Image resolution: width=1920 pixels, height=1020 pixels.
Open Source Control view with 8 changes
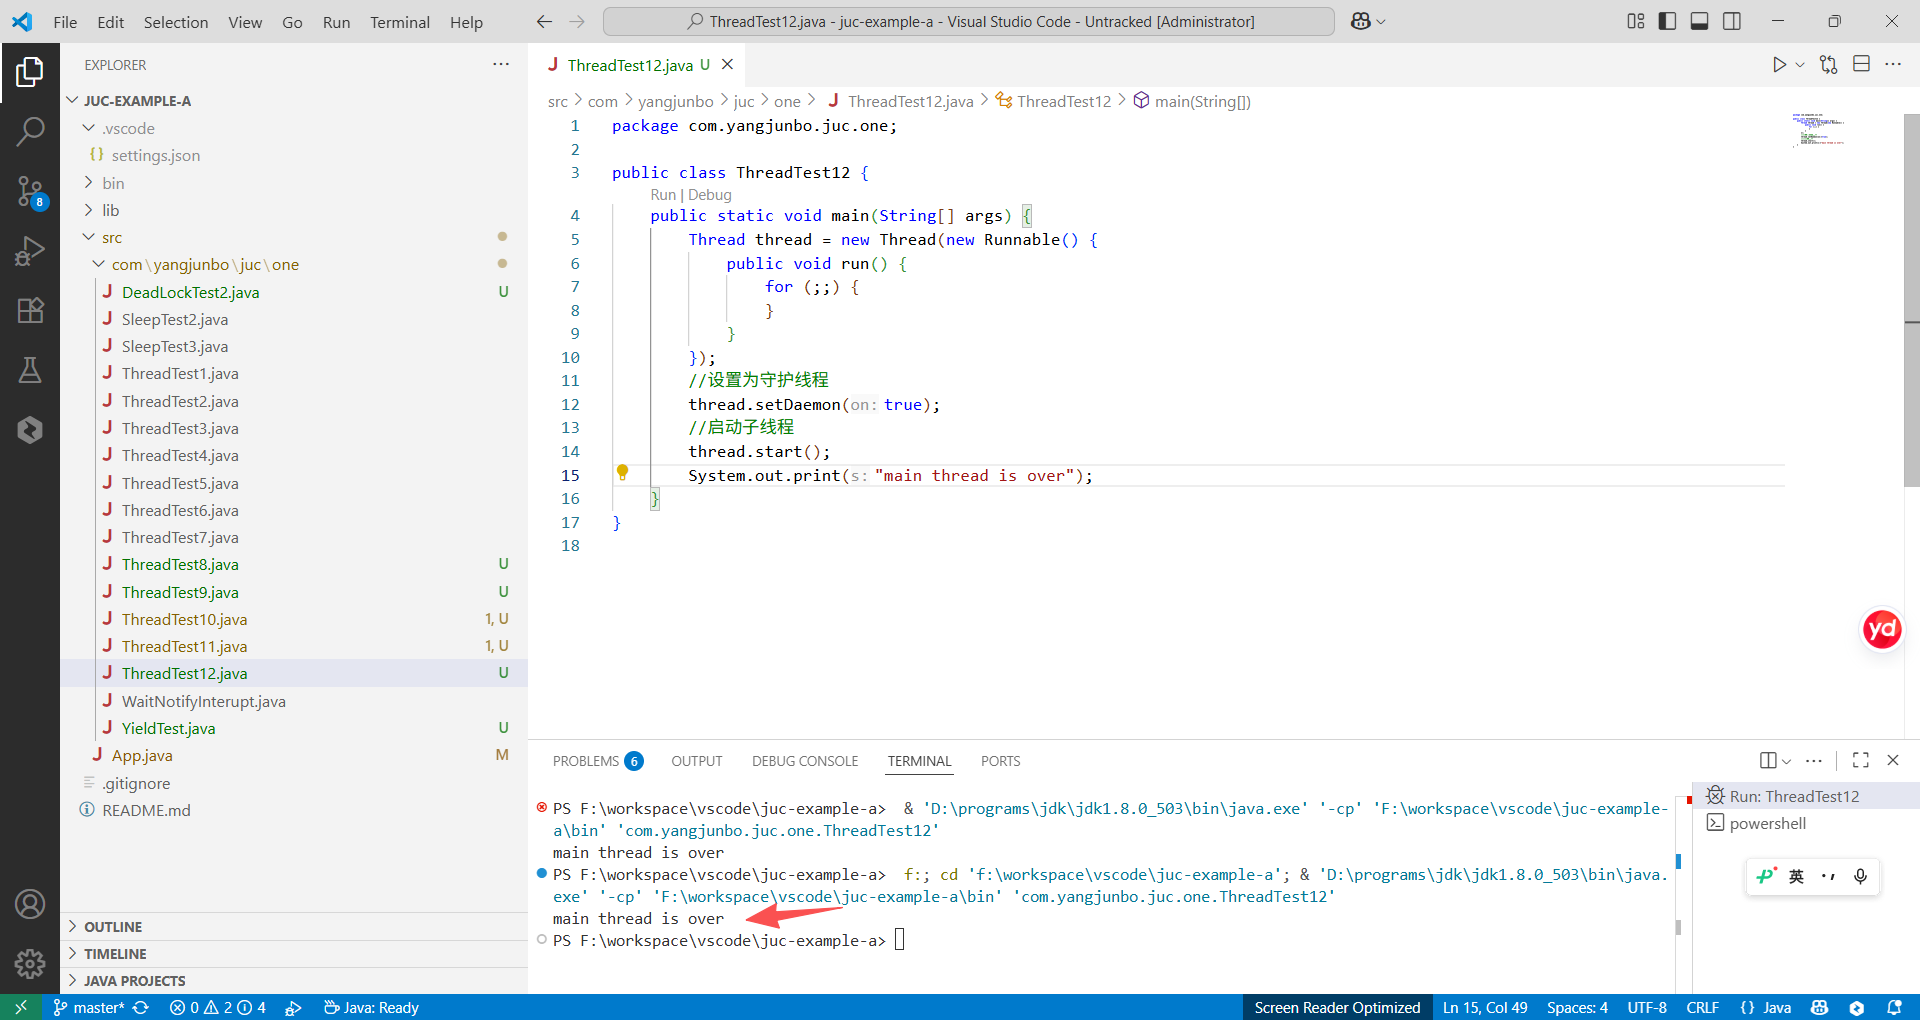coord(30,191)
